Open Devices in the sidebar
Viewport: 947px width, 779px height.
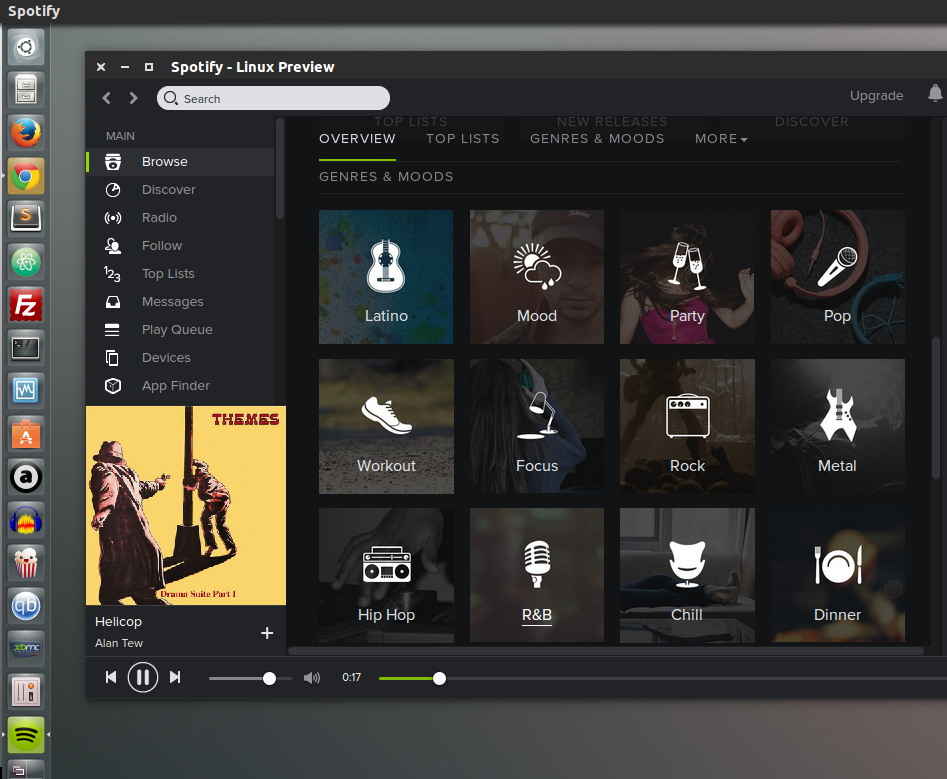click(x=180, y=357)
